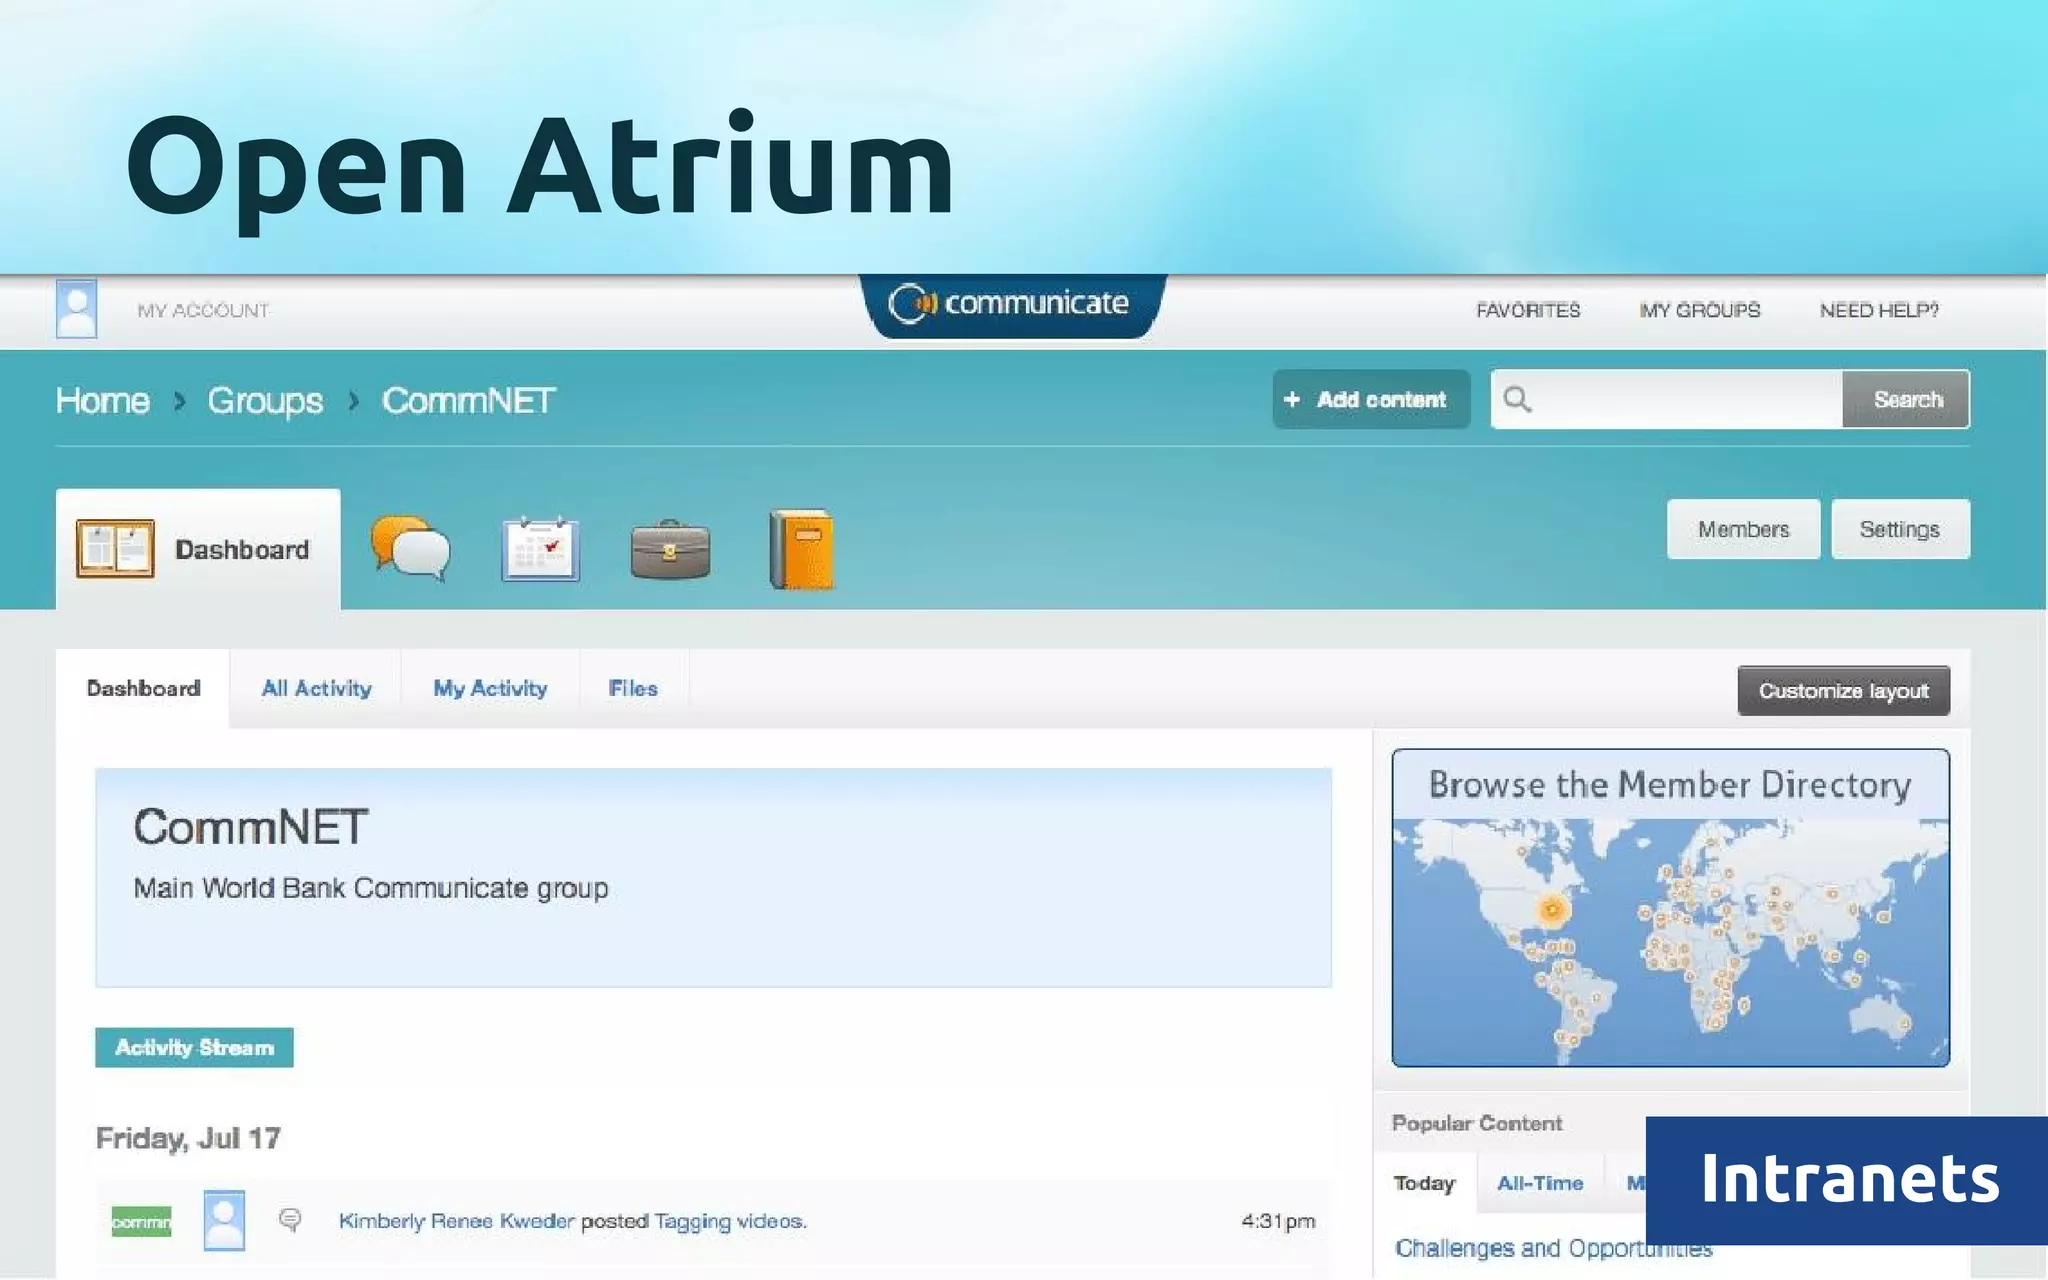This screenshot has height=1280, width=2048.
Task: Select the Dashboard sub-tab
Action: 143,688
